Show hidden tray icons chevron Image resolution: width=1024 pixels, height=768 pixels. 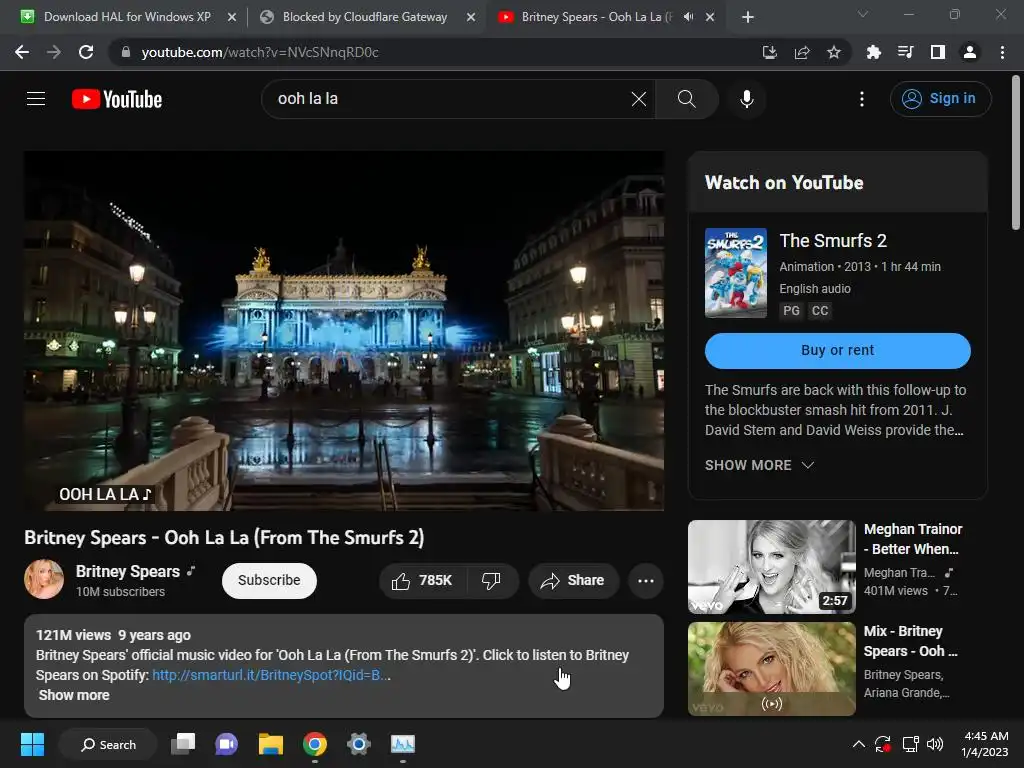pos(858,744)
